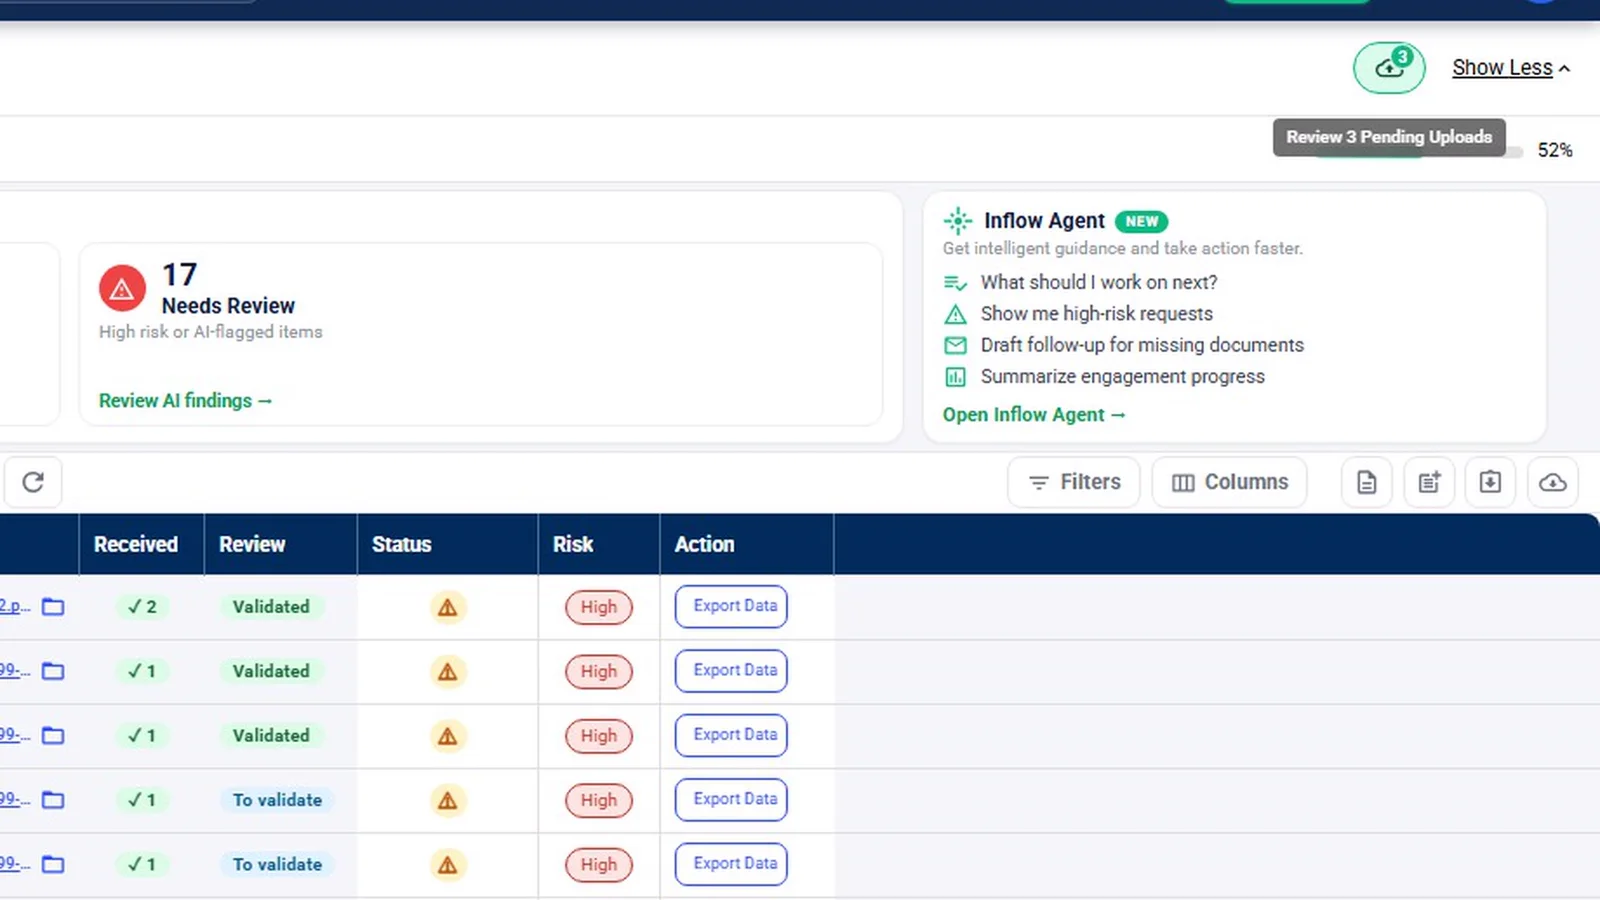Open the Columns chooser
The width and height of the screenshot is (1600, 900).
(1230, 483)
